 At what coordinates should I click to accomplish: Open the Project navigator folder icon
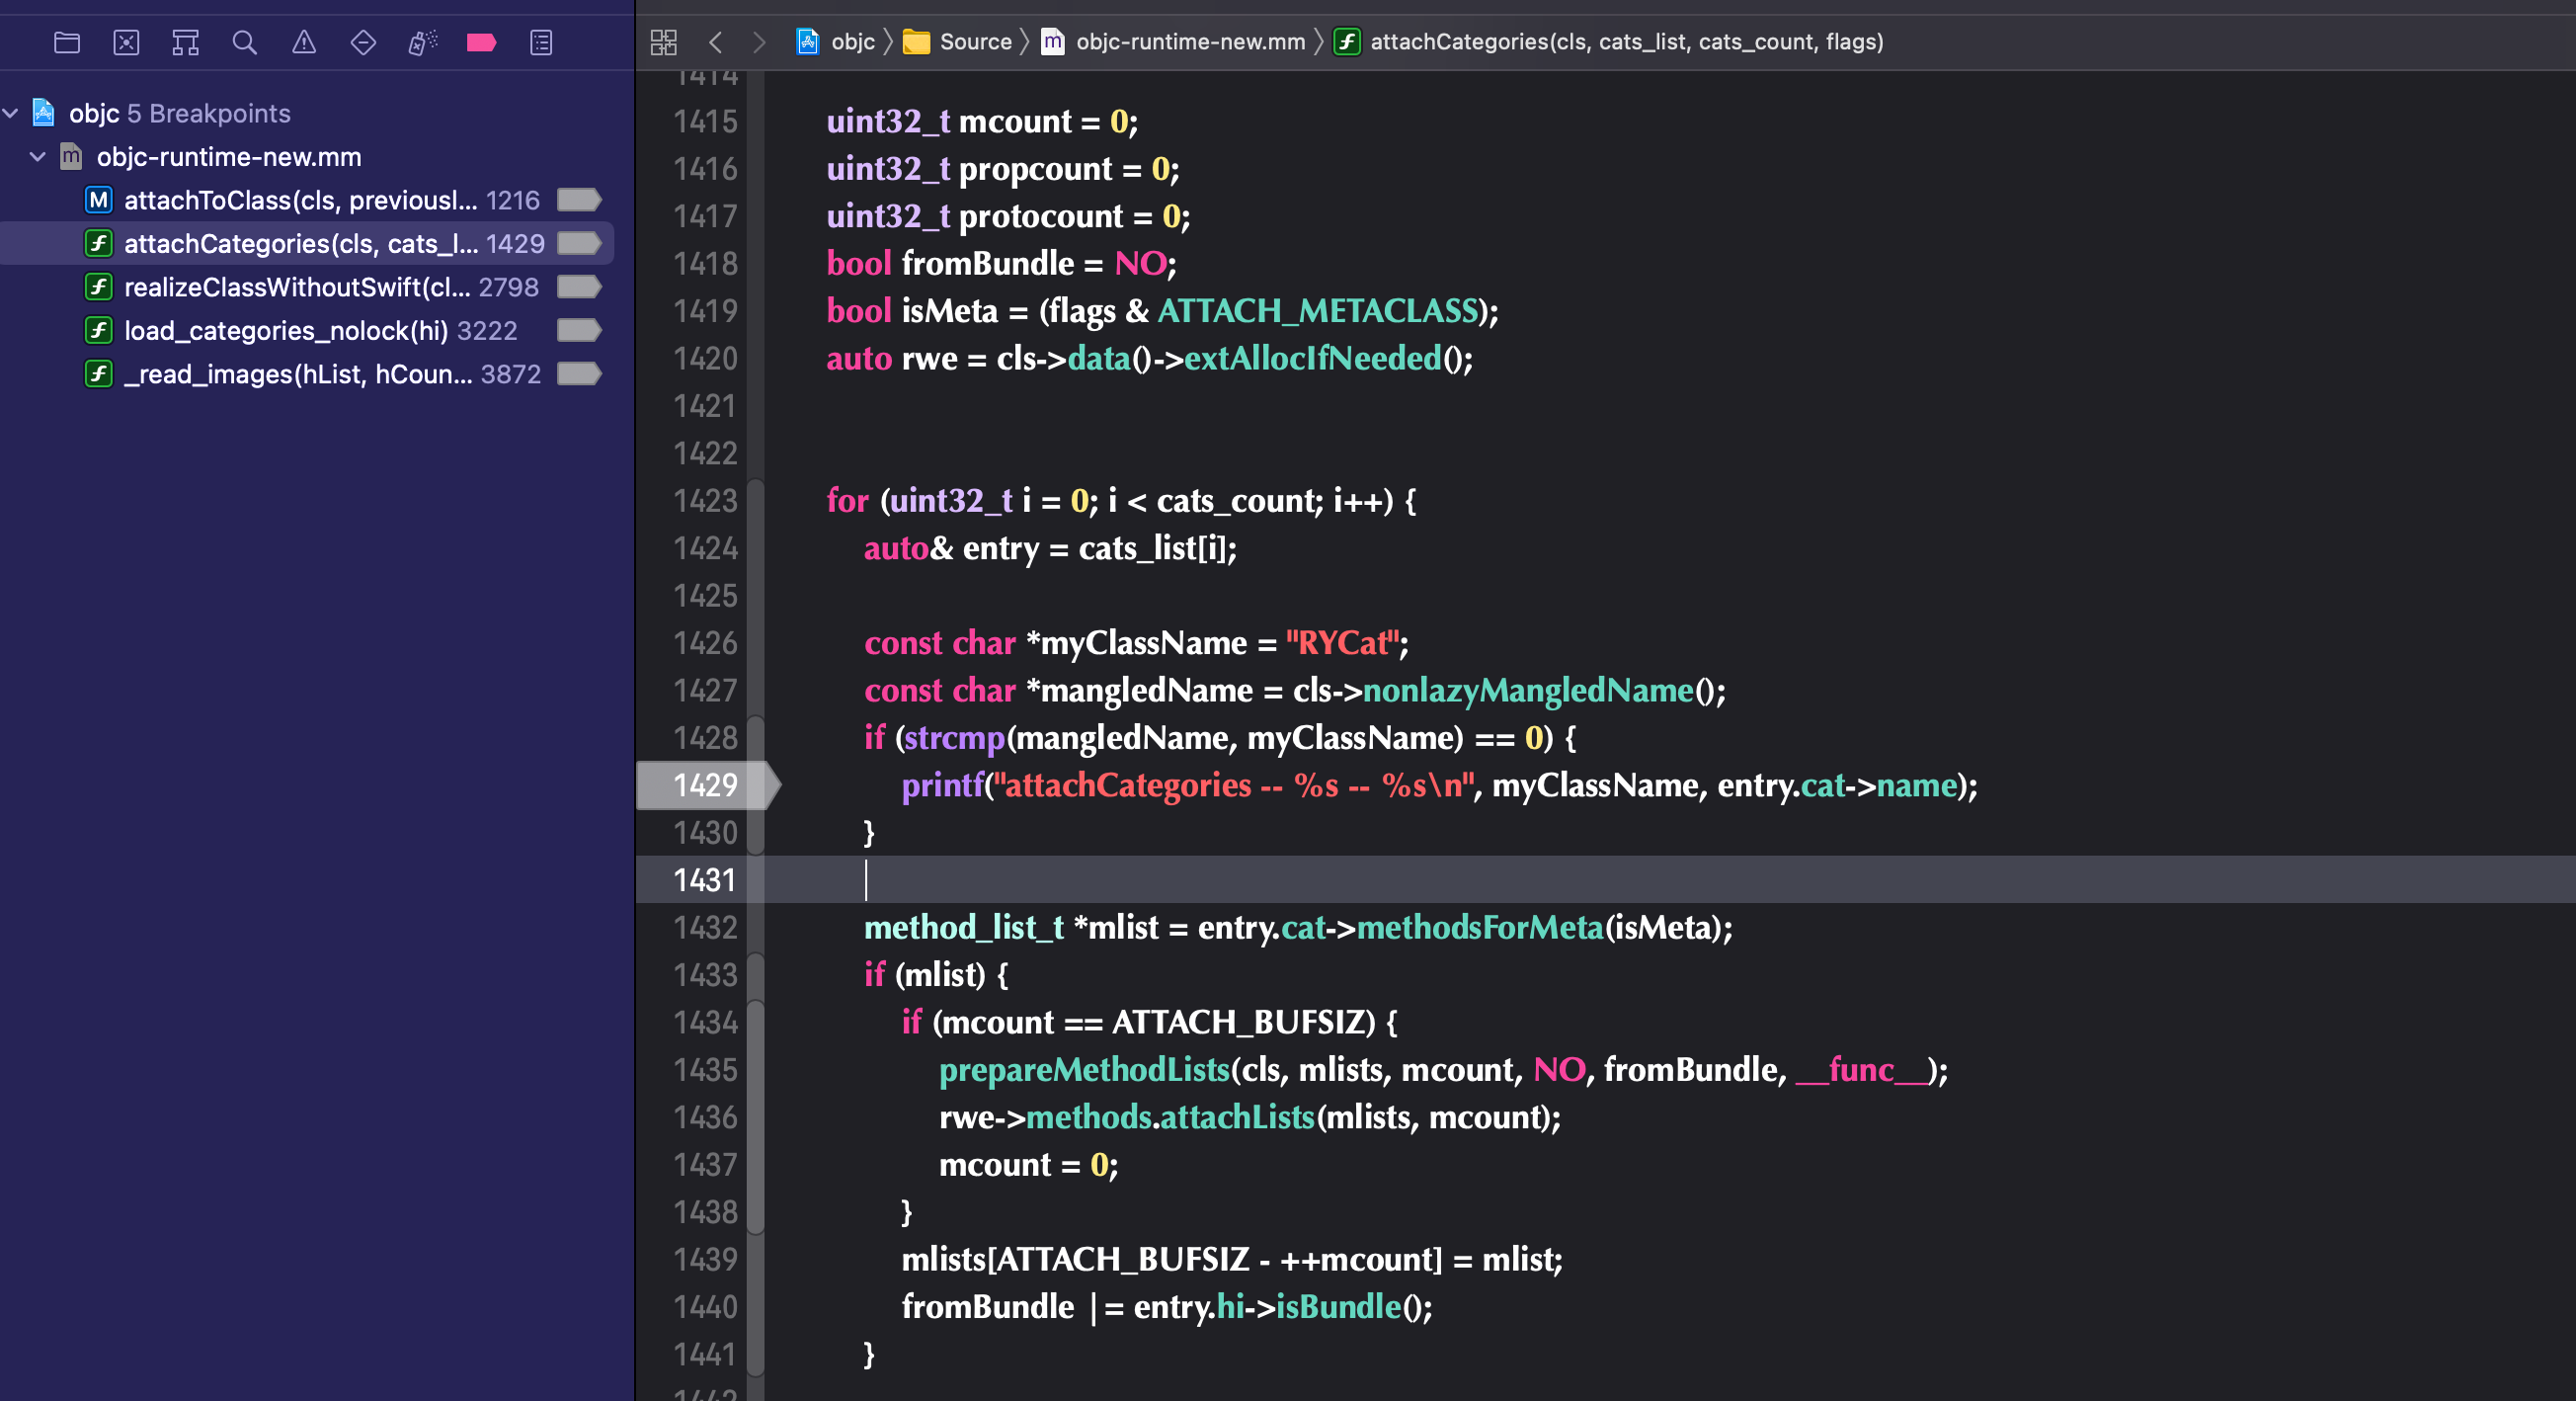67,42
